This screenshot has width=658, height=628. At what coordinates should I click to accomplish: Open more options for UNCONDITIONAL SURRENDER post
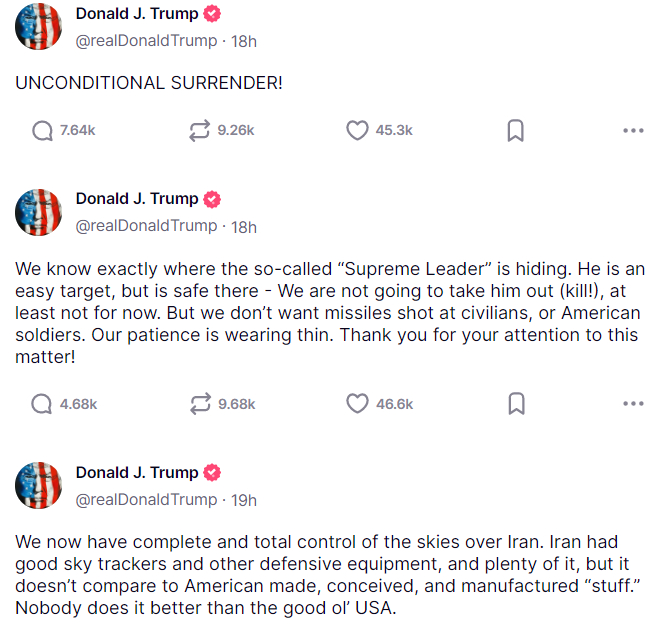coord(633,131)
